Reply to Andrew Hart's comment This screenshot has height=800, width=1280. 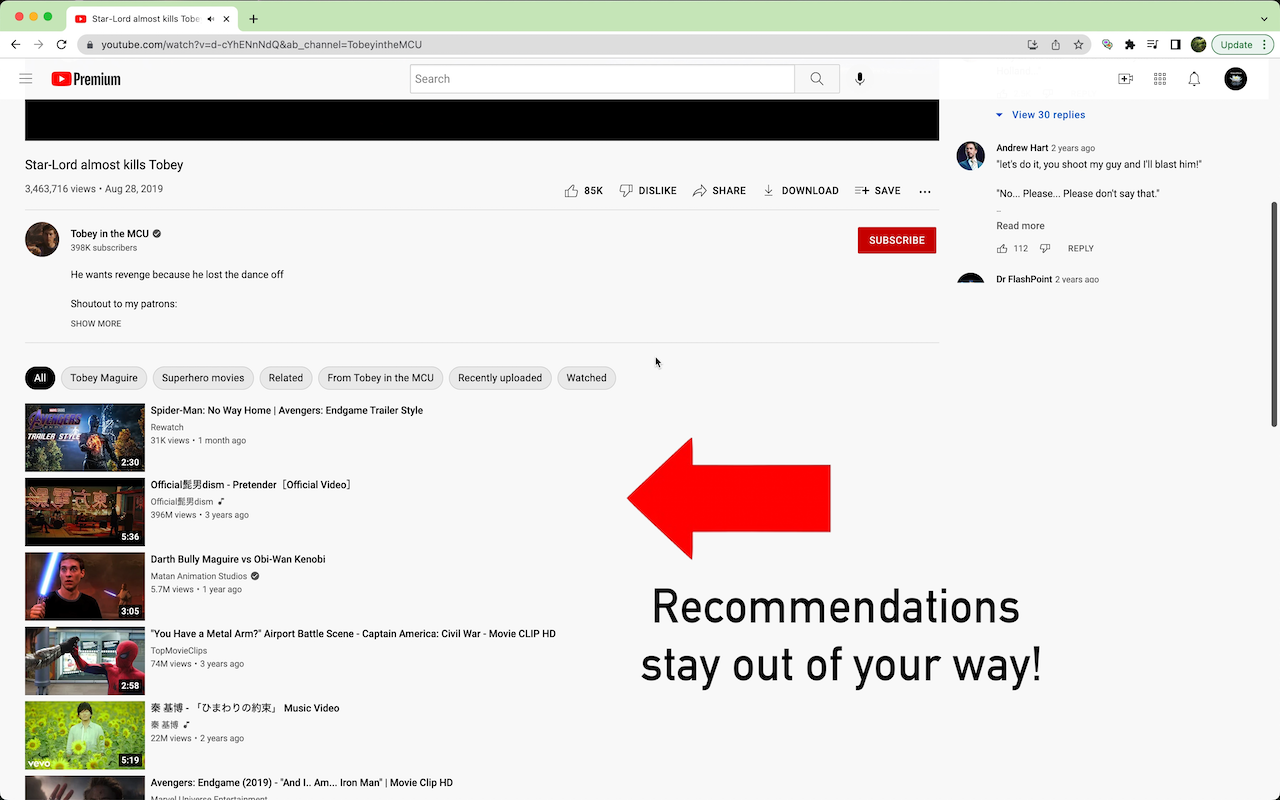point(1081,248)
